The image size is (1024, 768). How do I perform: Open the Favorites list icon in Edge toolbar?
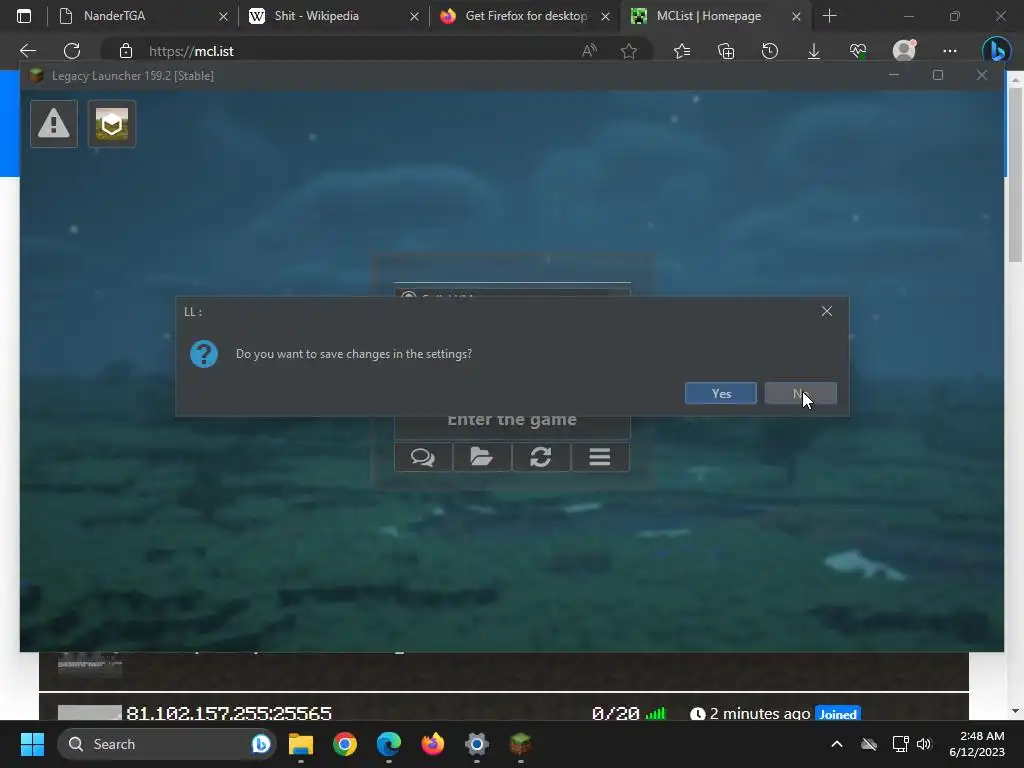(682, 51)
